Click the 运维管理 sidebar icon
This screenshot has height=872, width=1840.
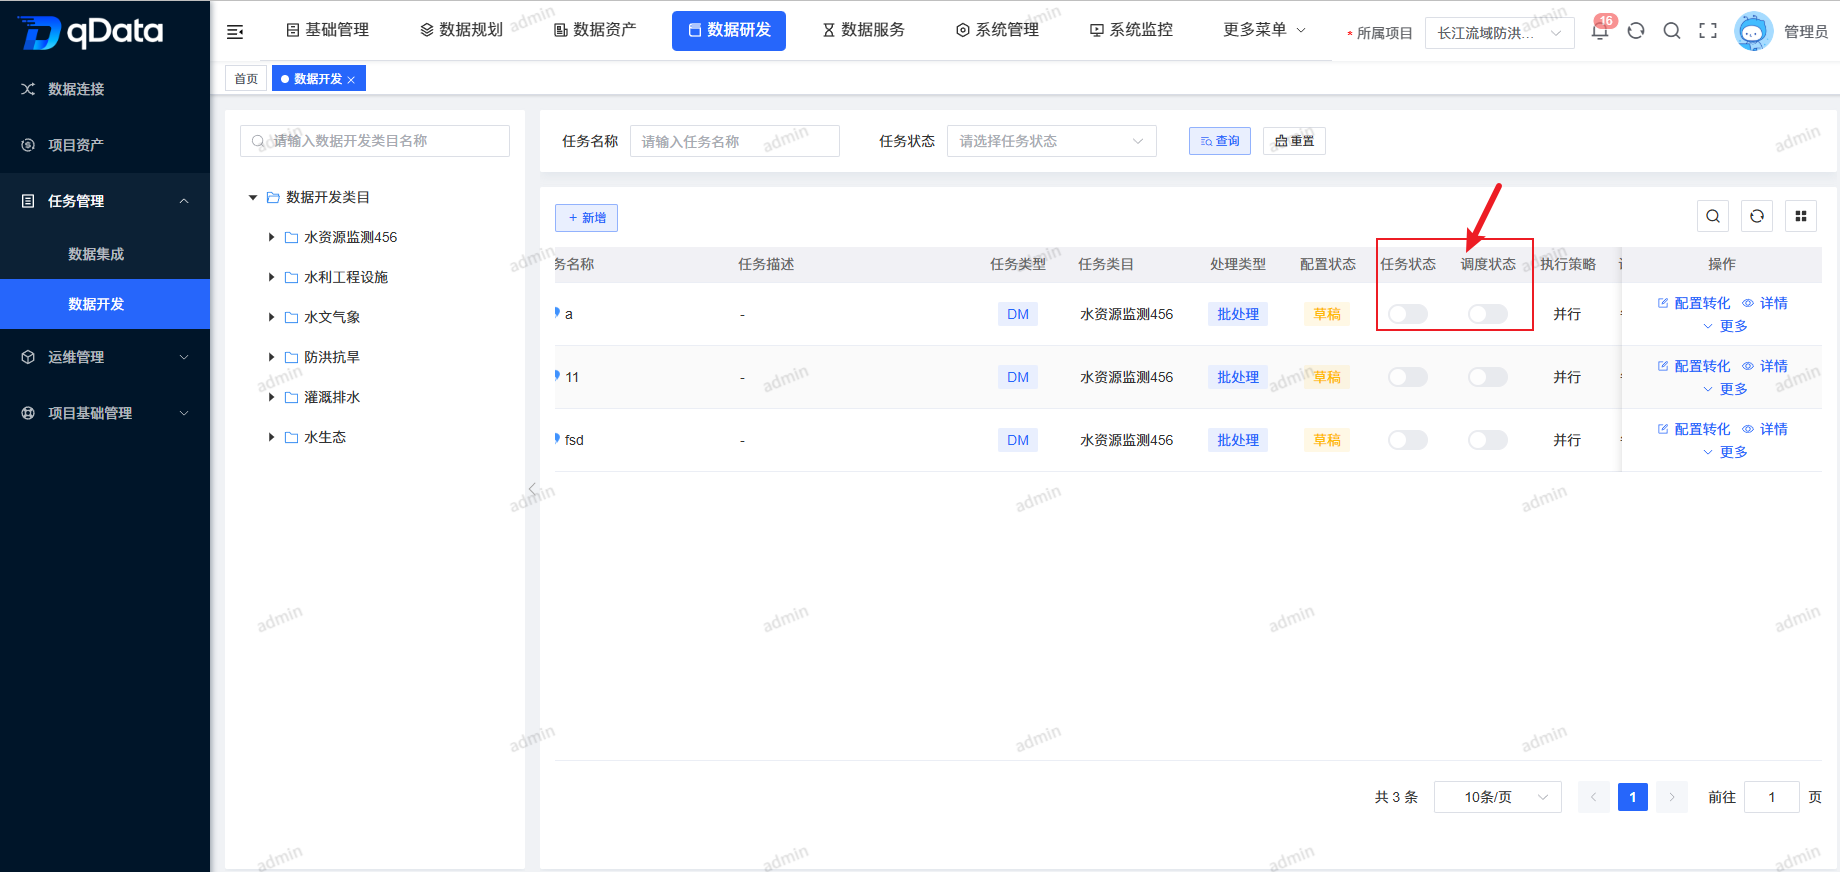28,357
